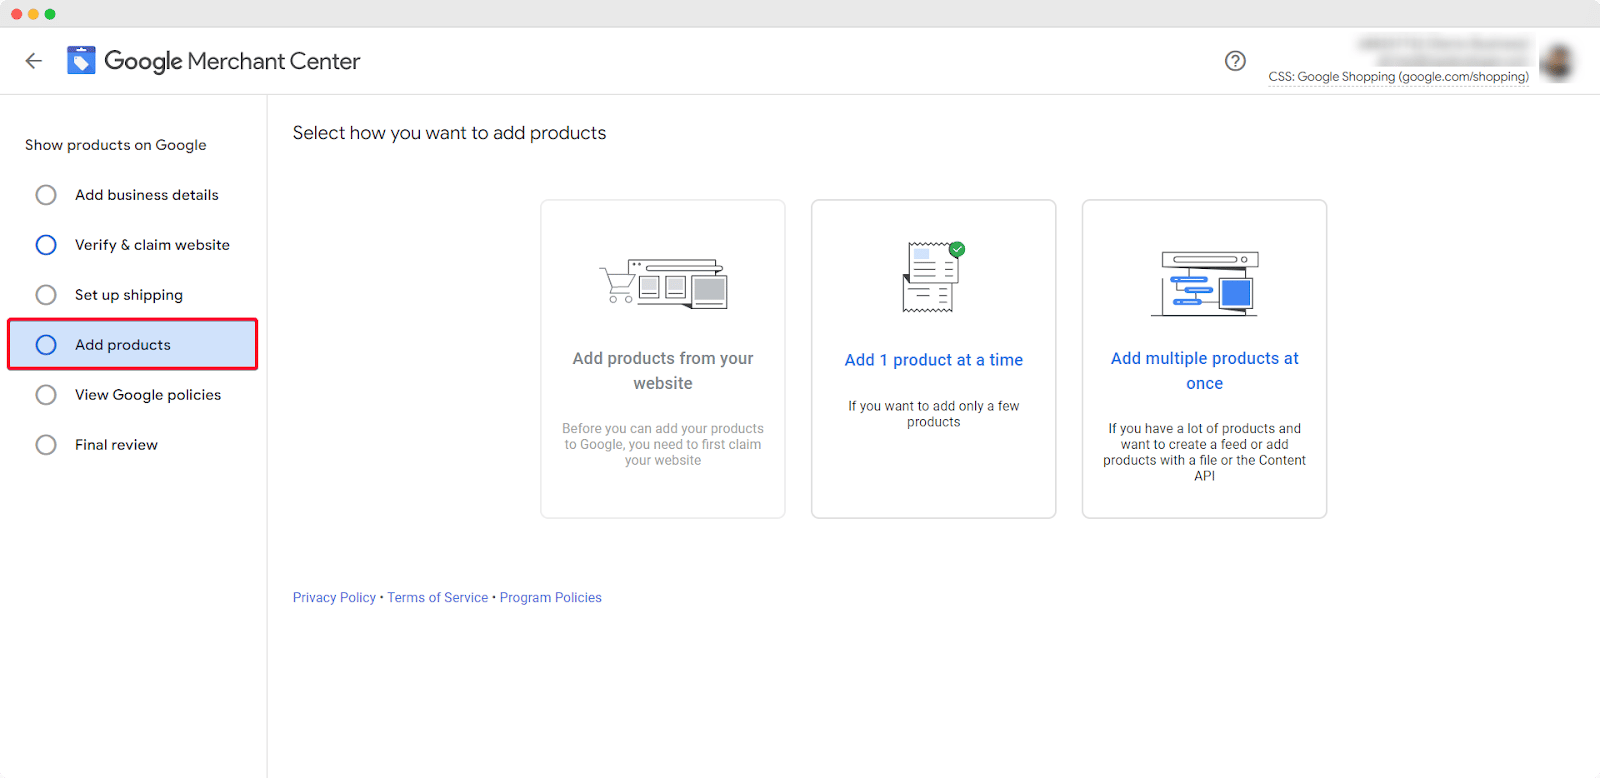Select the Add business details step circle
The image size is (1600, 778).
click(x=46, y=195)
